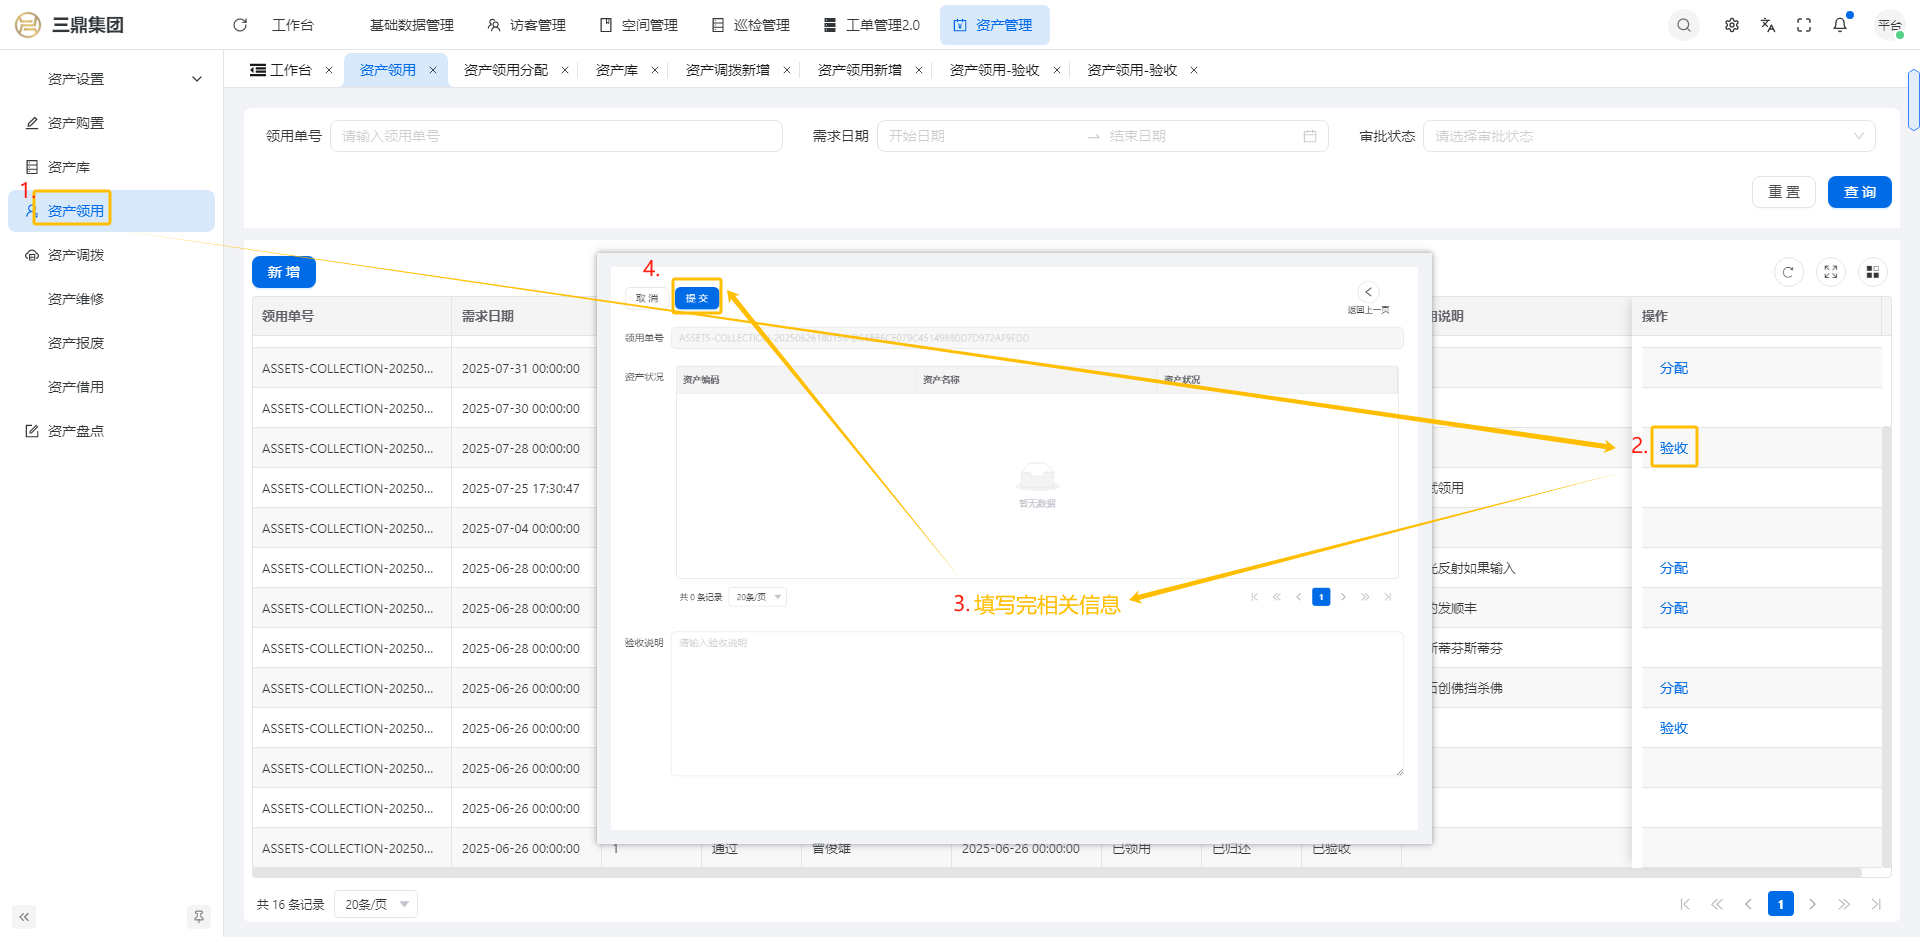Toggle the sidebar pin icon
This screenshot has width=1920, height=937.
[198, 916]
